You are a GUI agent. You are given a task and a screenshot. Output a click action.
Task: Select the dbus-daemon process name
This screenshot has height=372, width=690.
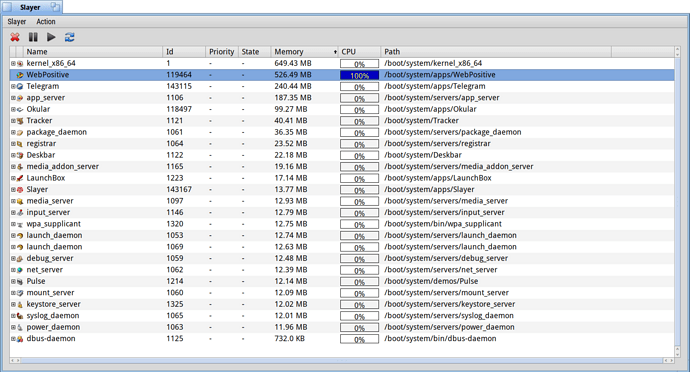[x=51, y=339]
